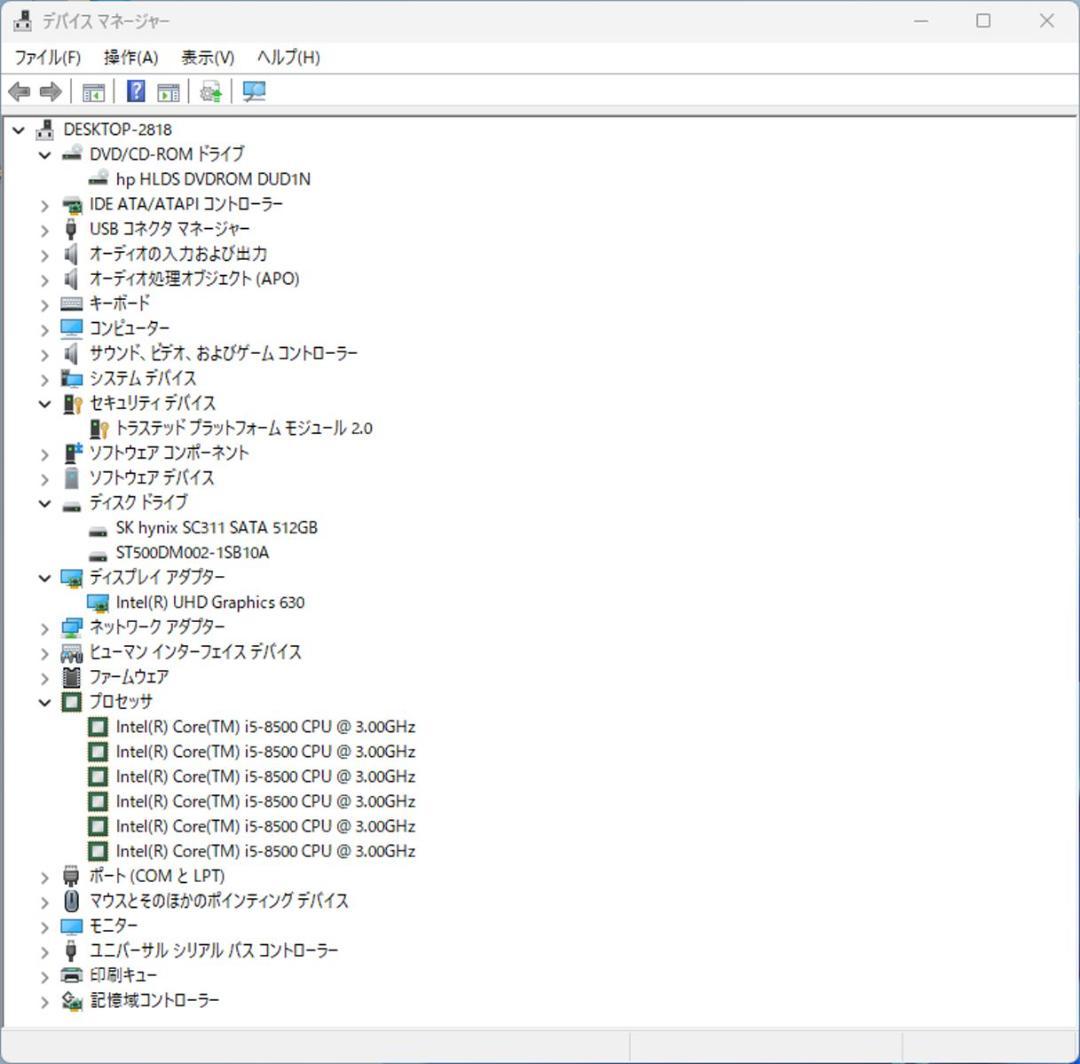Click the DESKTOP-2818 computer icon
The image size is (1080, 1064).
pos(45,129)
